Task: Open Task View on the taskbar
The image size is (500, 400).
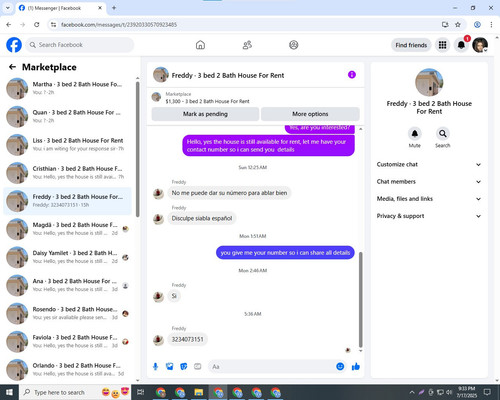Action: (x=141, y=392)
